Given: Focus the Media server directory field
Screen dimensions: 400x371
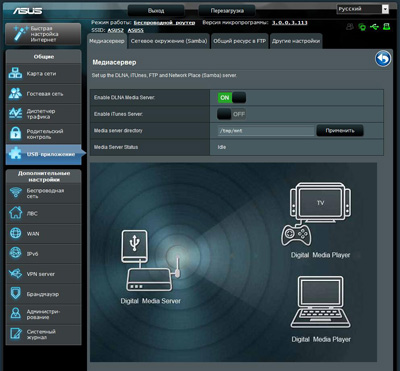Looking at the screenshot, I should pos(266,131).
